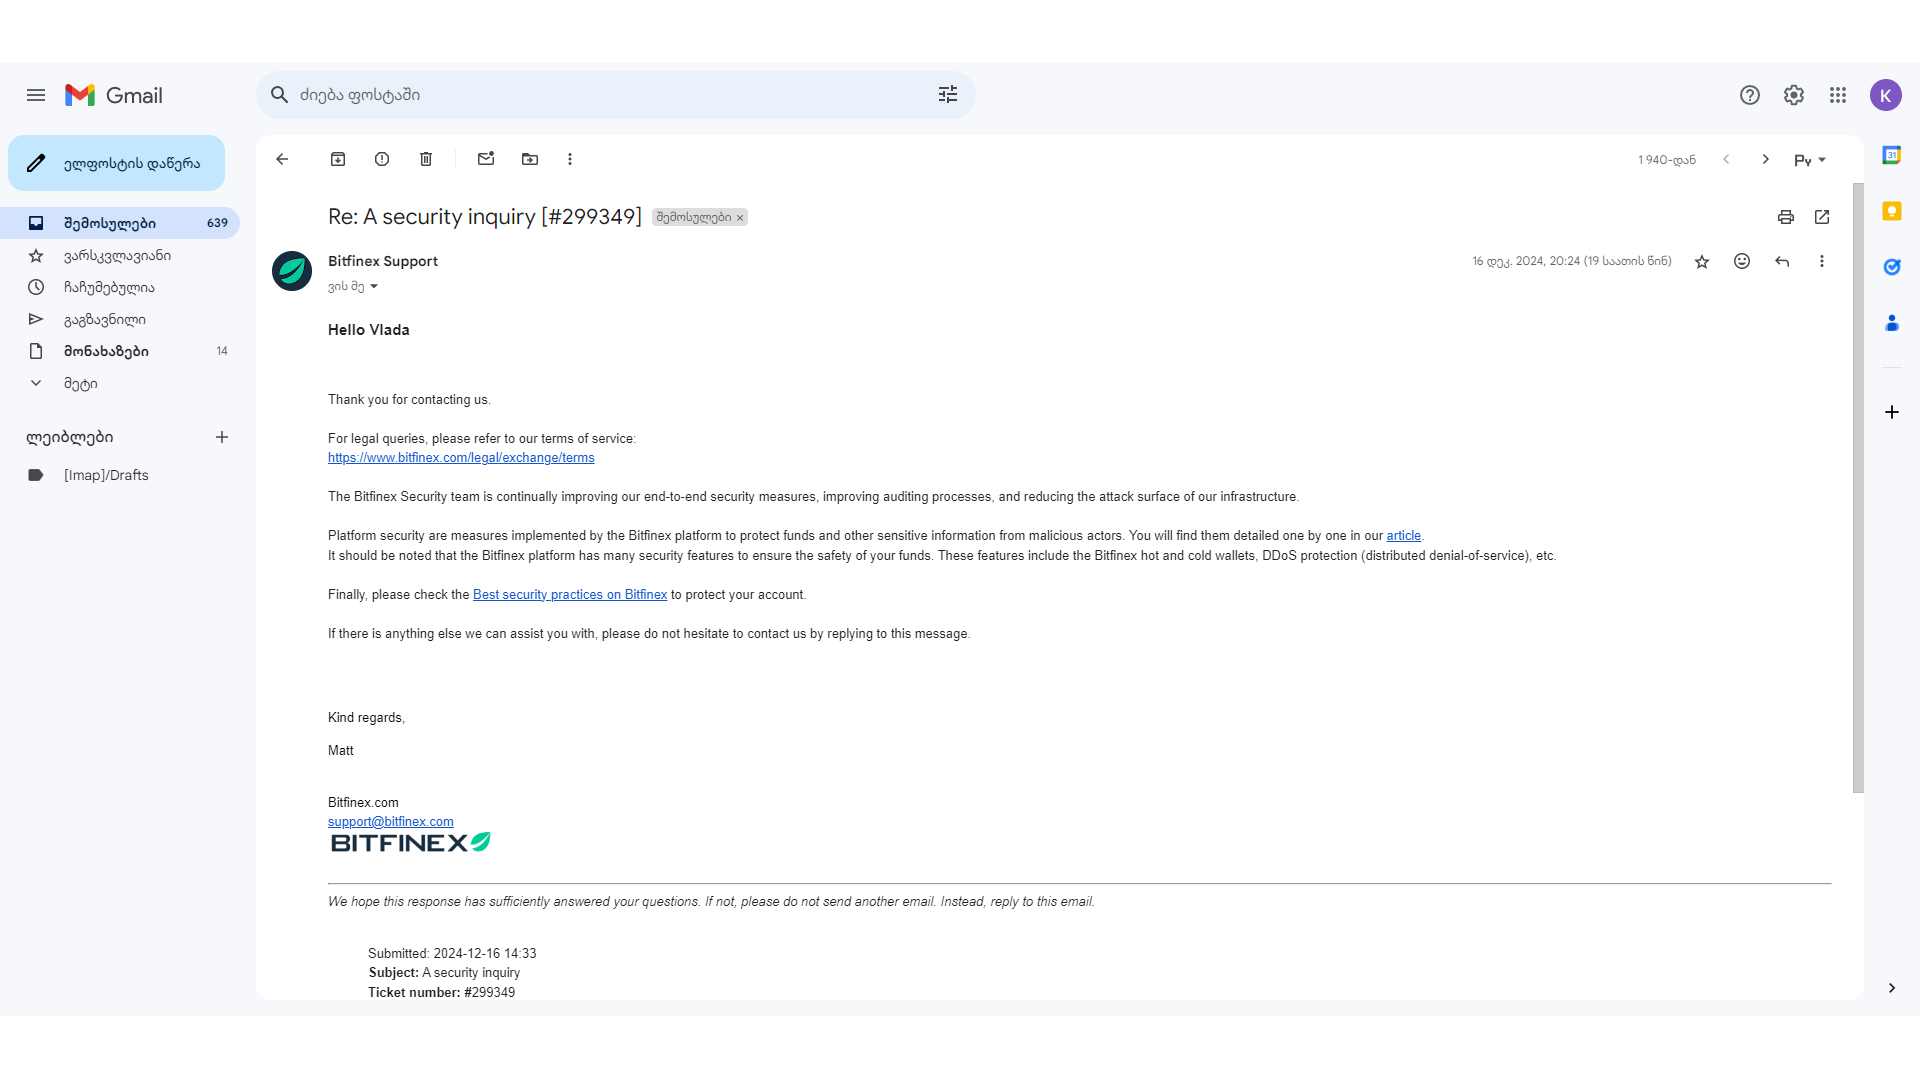This screenshot has height=1080, width=1920.
Task: Archive this email
Action: (338, 159)
